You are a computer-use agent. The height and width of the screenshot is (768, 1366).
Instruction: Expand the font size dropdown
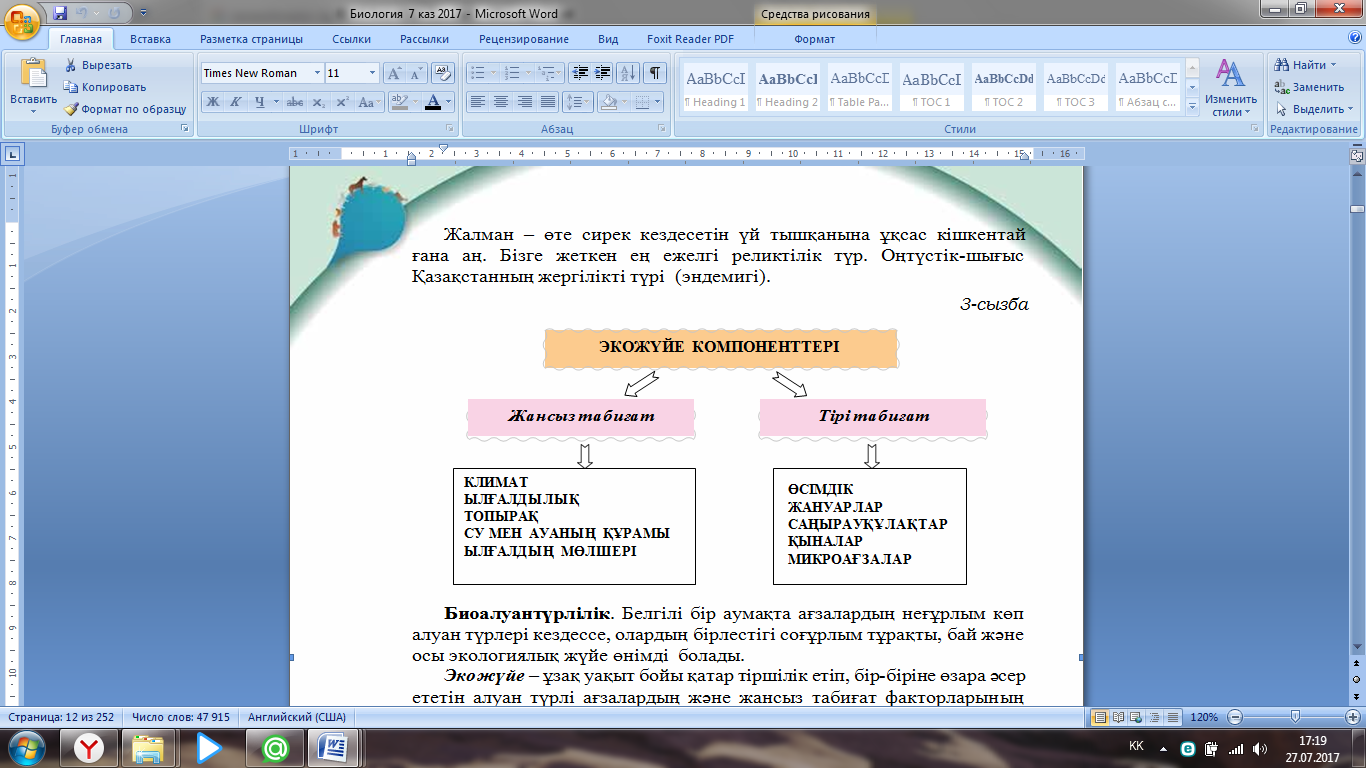[373, 73]
